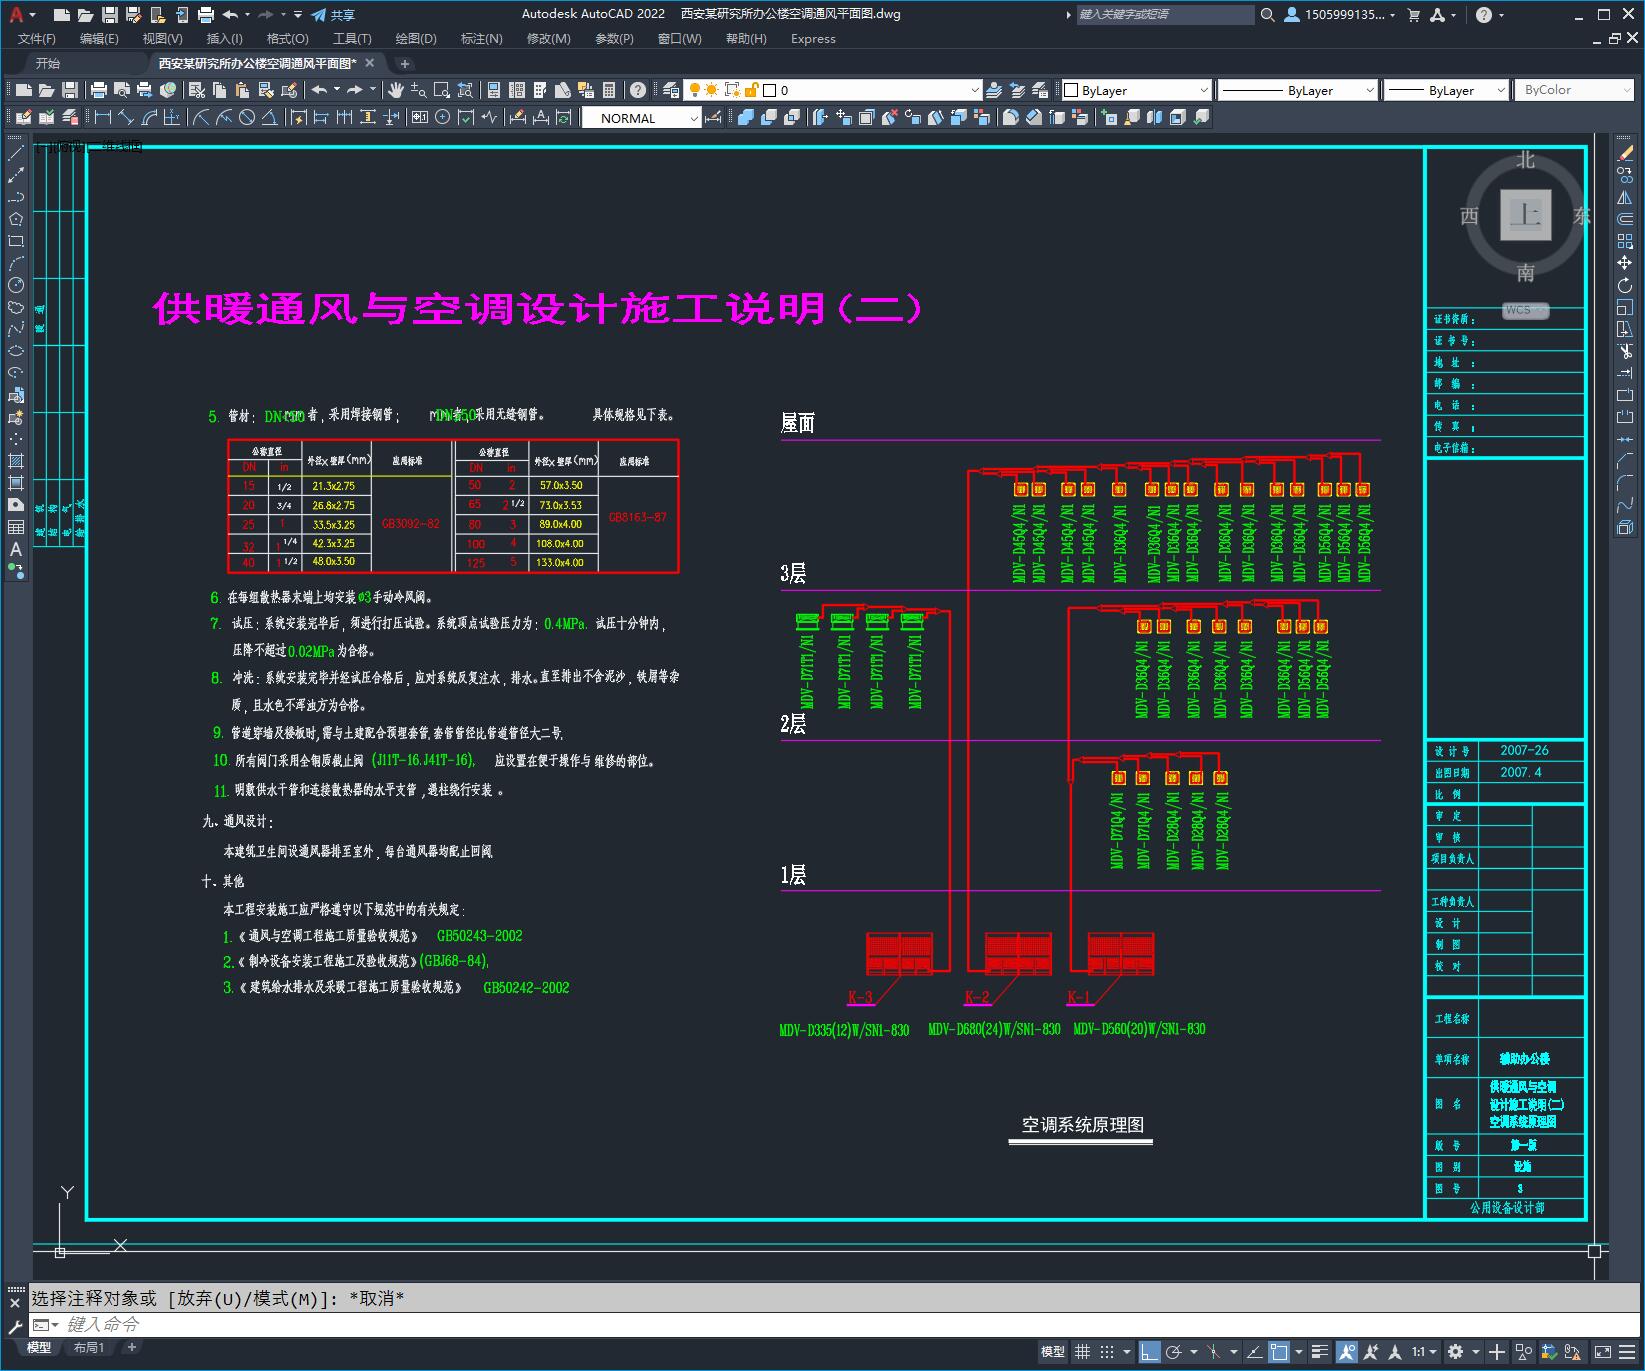Viewport: 1645px width, 1371px height.
Task: Select the Move tool in modify toolbar
Action: pos(1625,263)
